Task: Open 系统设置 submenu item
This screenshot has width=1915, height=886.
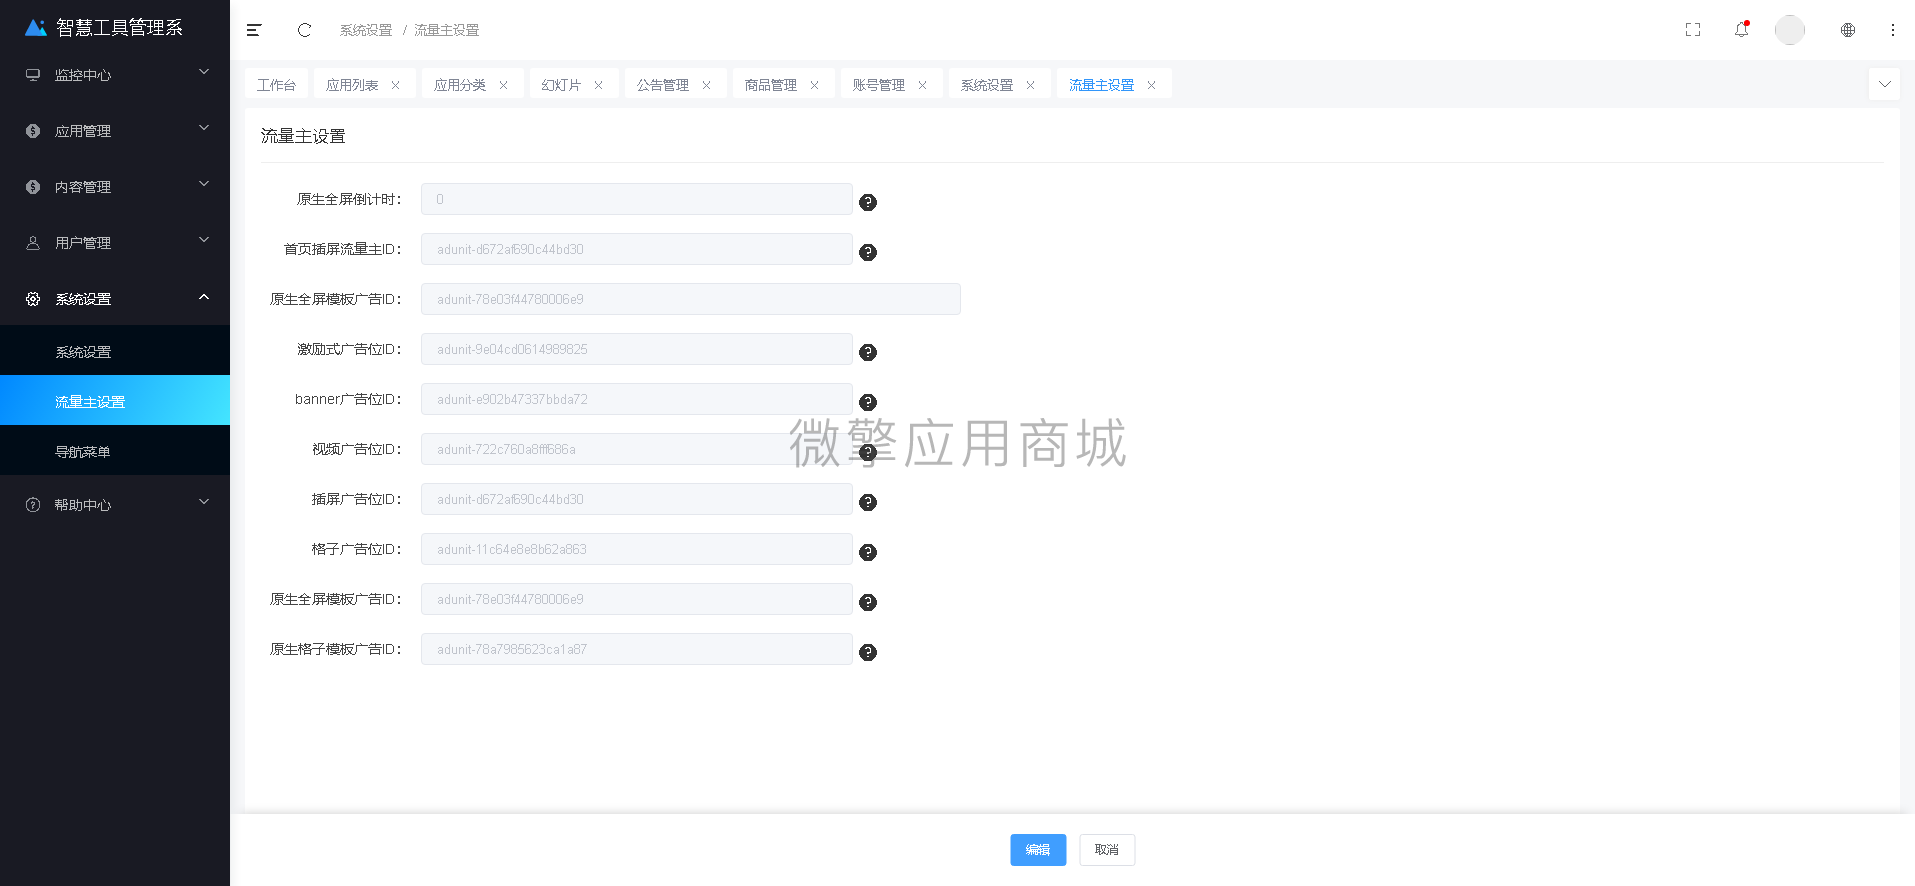Action: click(115, 352)
